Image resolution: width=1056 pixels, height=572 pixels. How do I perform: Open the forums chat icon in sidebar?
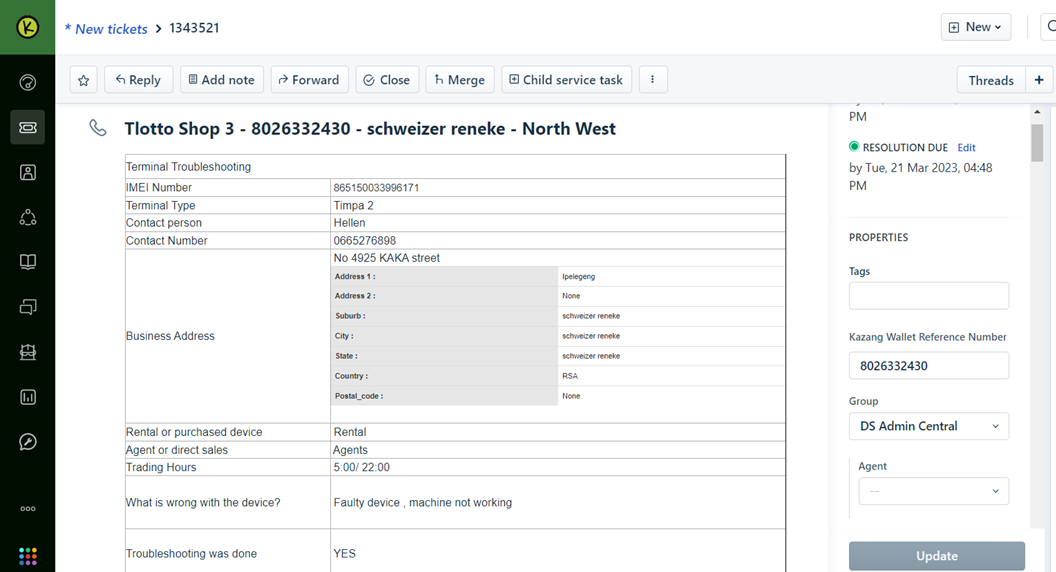point(28,307)
